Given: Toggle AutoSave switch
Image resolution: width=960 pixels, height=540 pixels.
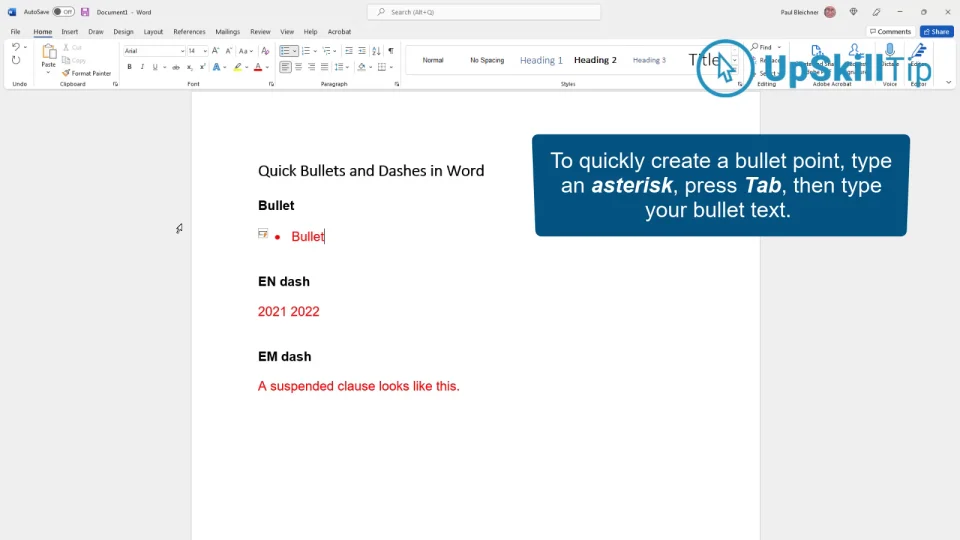Looking at the screenshot, I should pos(63,12).
